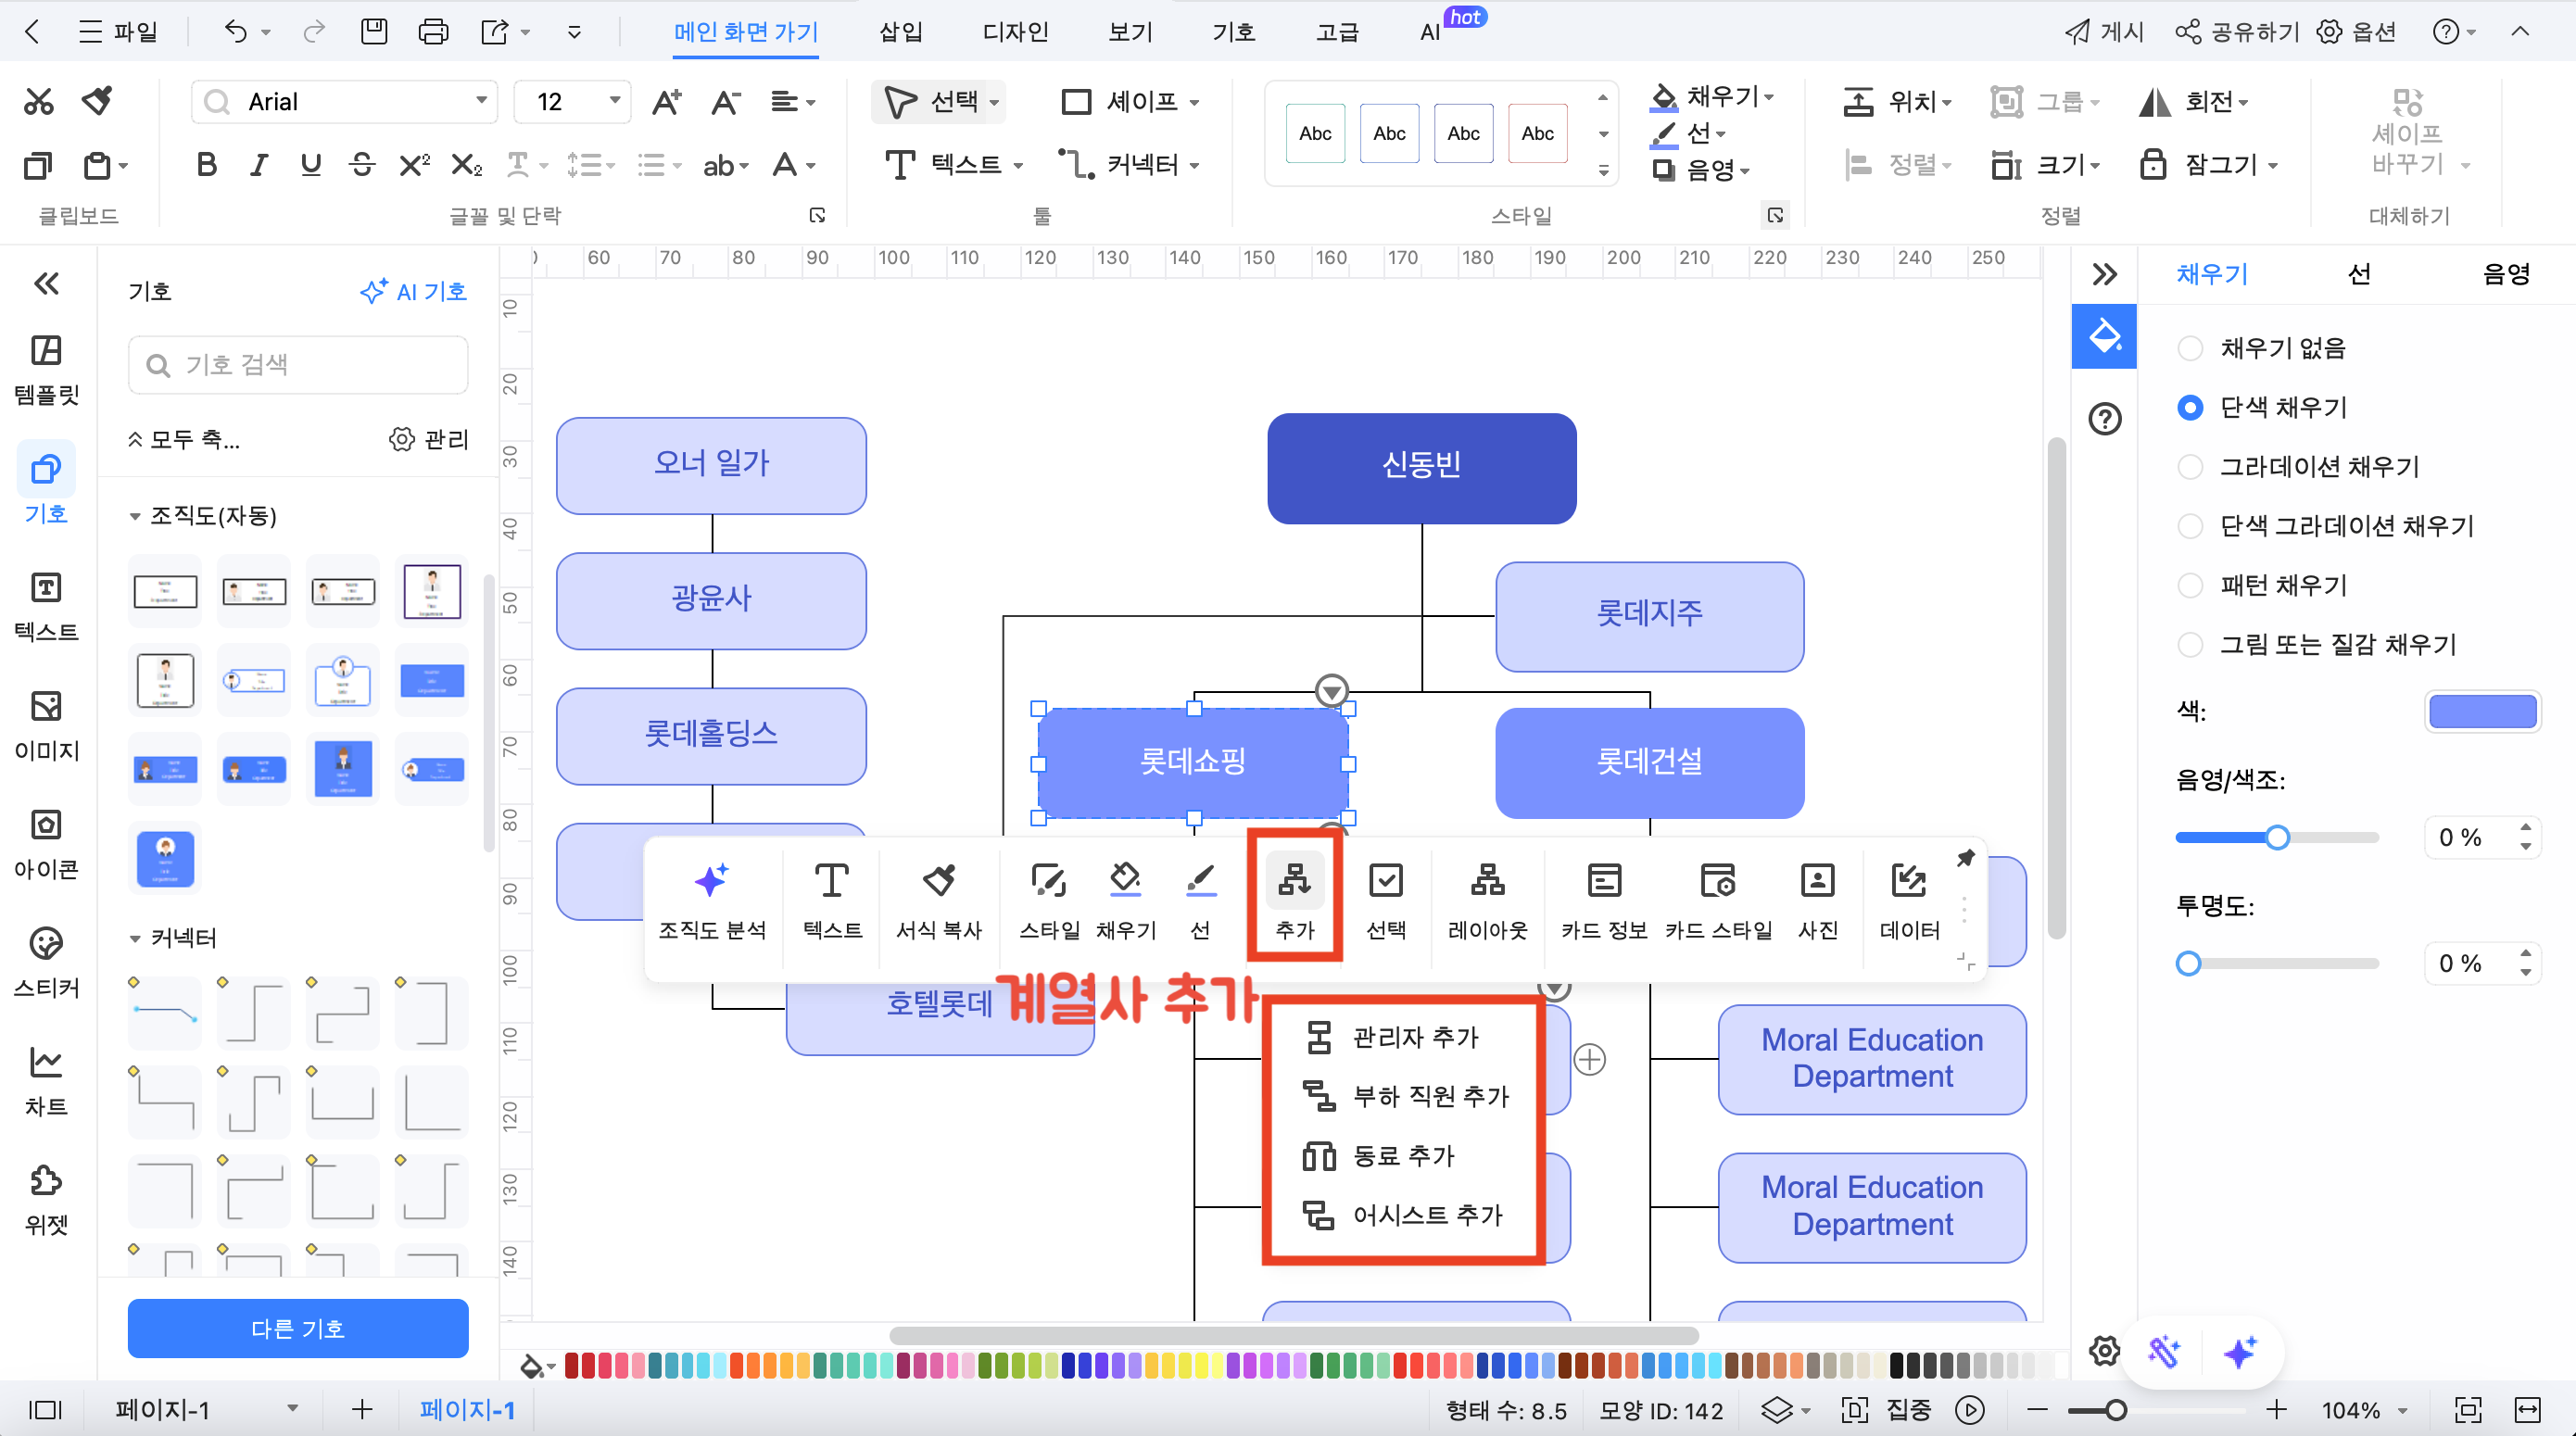Open 템플릿 sidebar panel
Screen dimensions: 2576x1436
coord(46,370)
